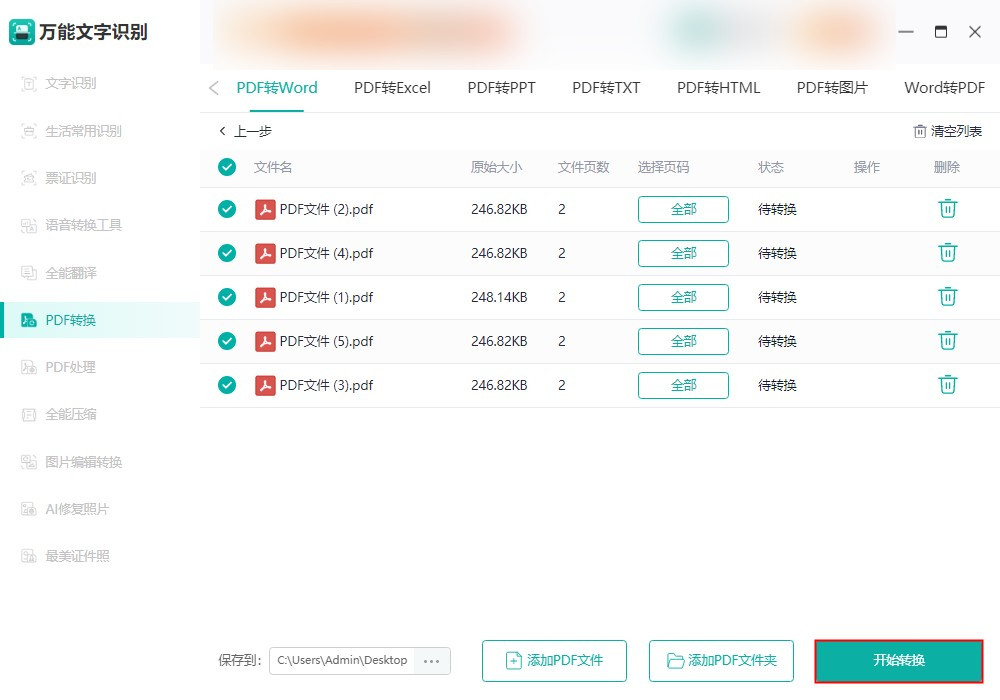Switch to PDF转TXT tab
This screenshot has height=700, width=1000.
[606, 88]
